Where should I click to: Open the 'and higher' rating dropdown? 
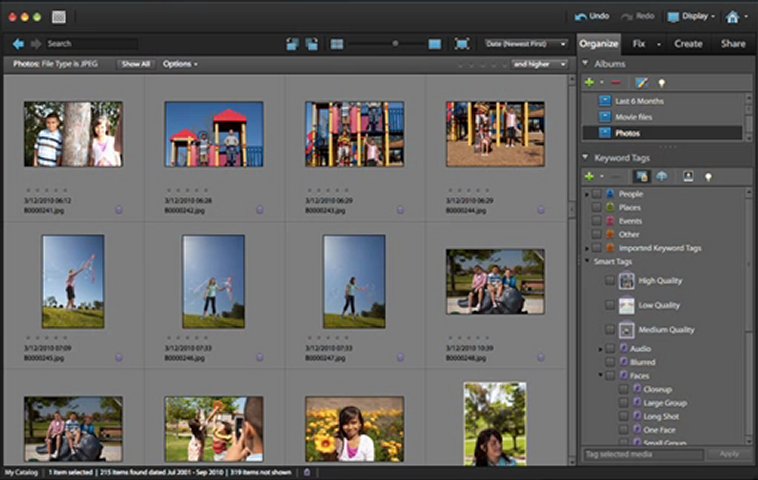pyautogui.click(x=539, y=64)
